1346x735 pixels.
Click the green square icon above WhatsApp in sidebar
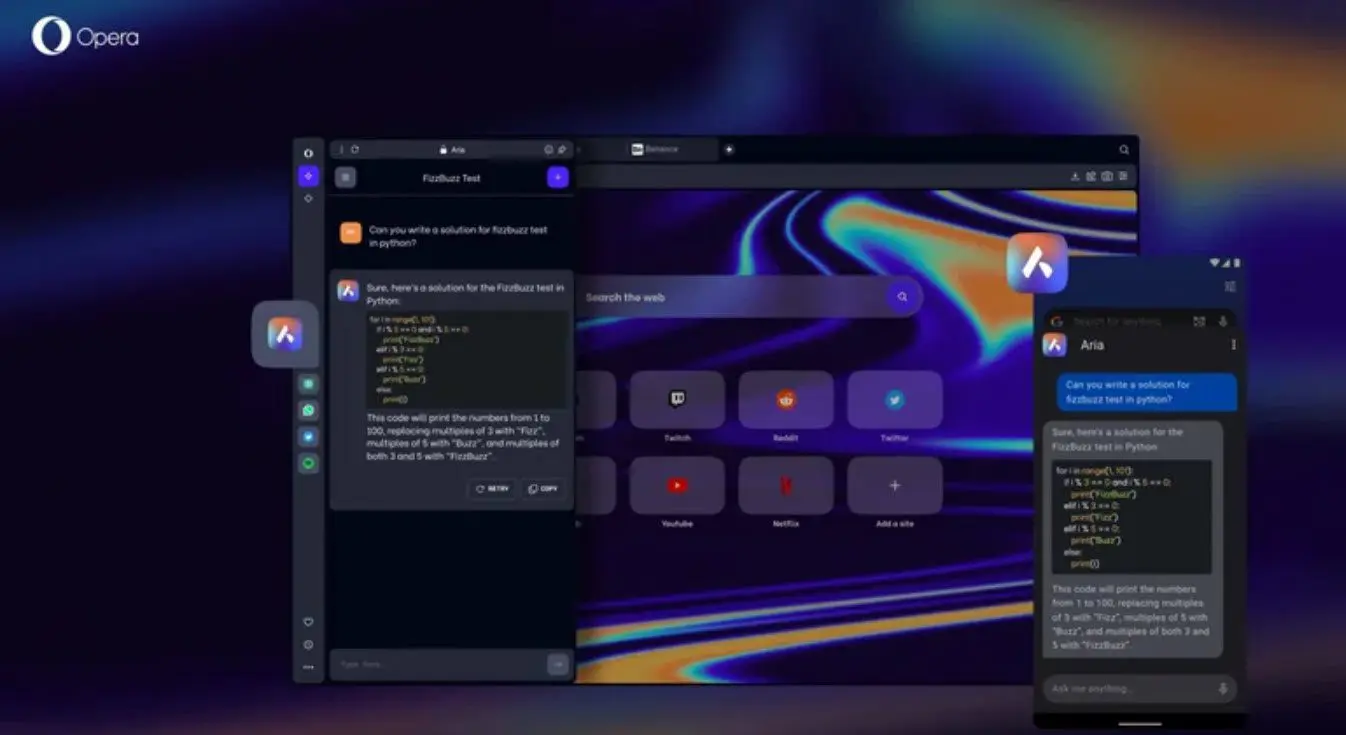(309, 384)
